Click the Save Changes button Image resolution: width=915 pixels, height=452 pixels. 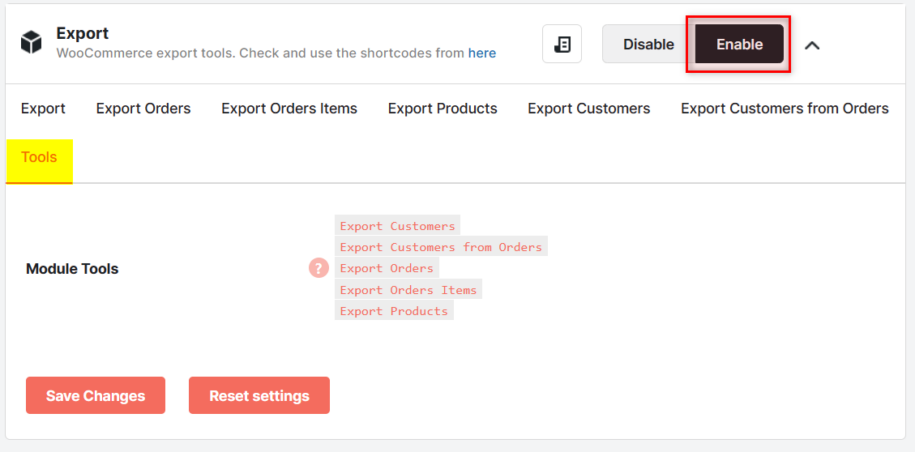[96, 395]
